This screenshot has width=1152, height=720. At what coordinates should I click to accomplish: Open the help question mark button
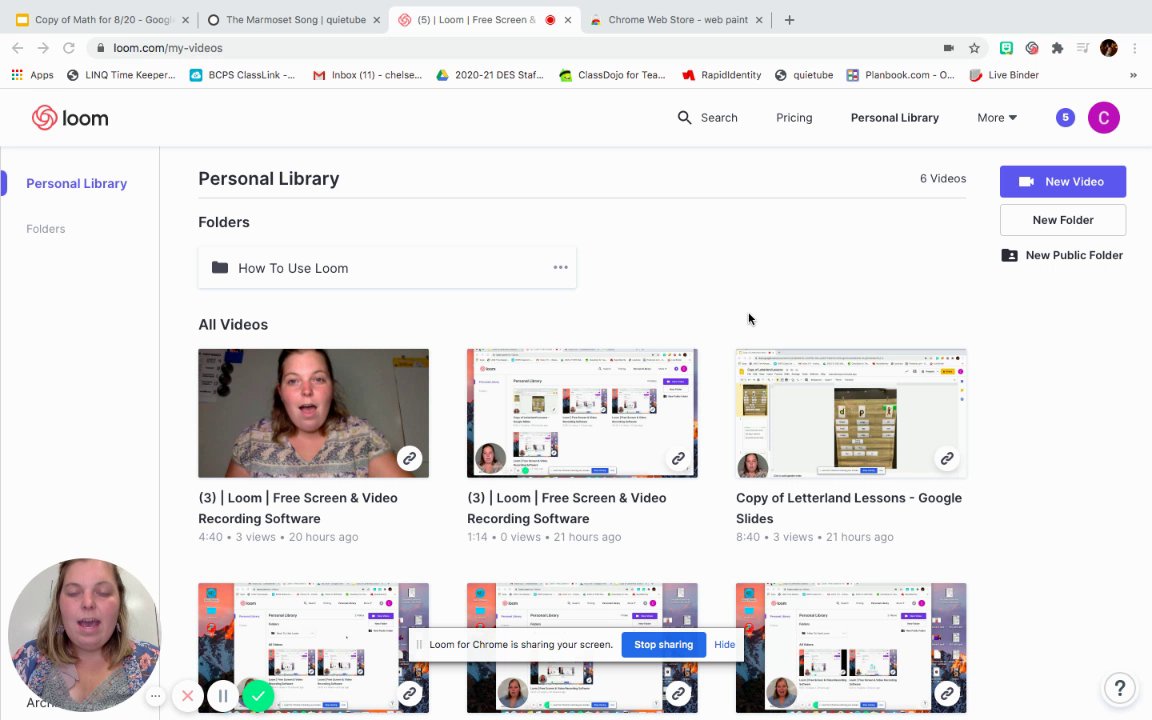click(1120, 688)
